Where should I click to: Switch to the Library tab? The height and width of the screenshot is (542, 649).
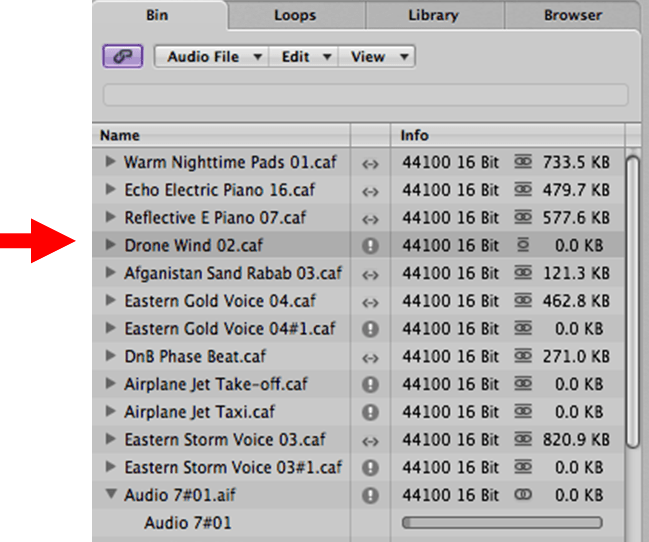[433, 15]
